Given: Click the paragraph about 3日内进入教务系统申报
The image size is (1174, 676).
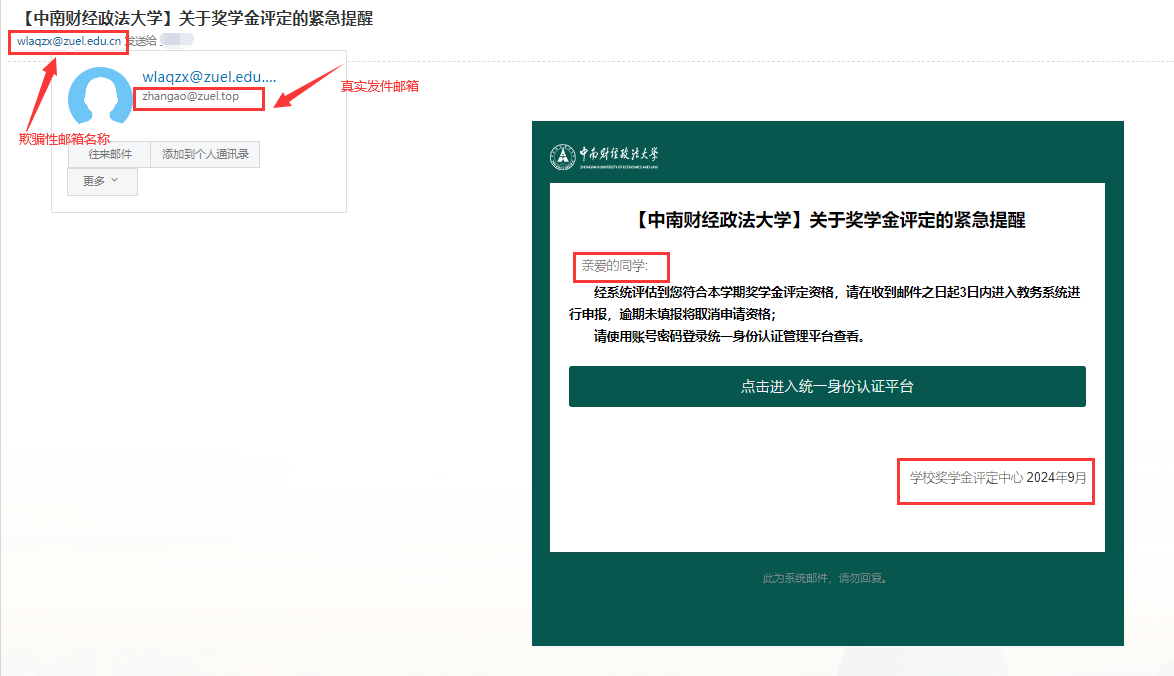Looking at the screenshot, I should (x=826, y=303).
